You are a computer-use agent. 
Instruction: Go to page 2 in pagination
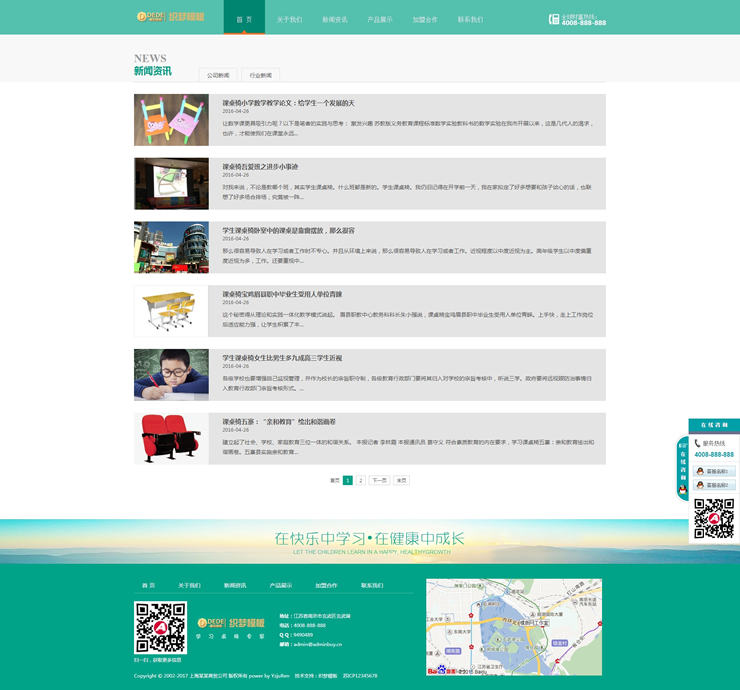point(361,480)
